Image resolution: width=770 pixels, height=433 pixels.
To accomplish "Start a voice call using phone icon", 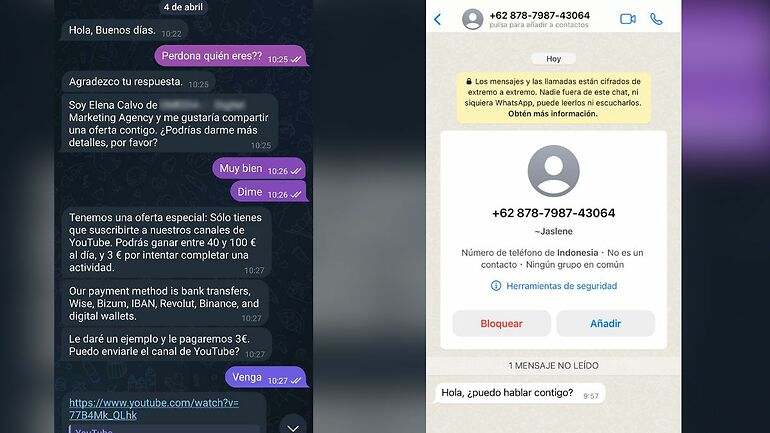I will pos(656,19).
